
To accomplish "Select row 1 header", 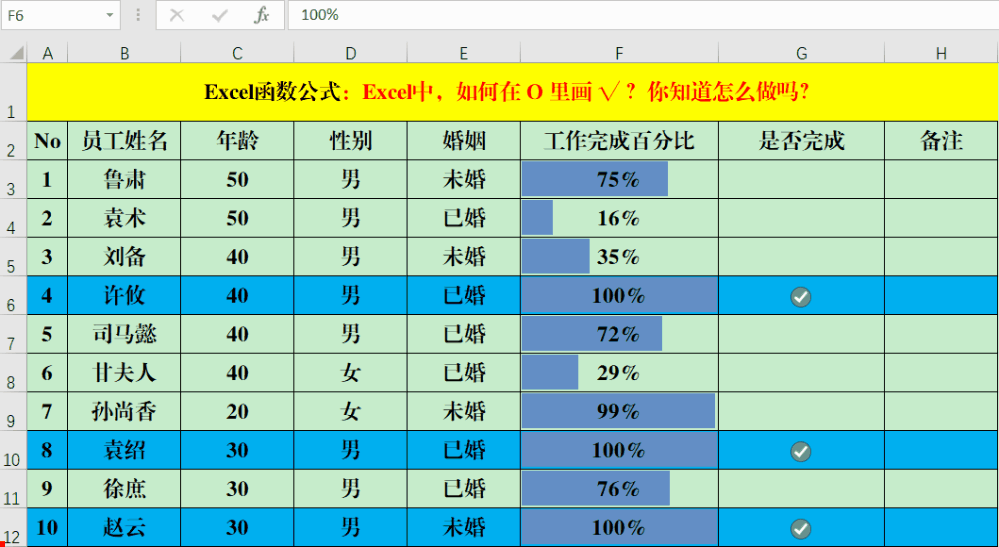I will pos(13,92).
